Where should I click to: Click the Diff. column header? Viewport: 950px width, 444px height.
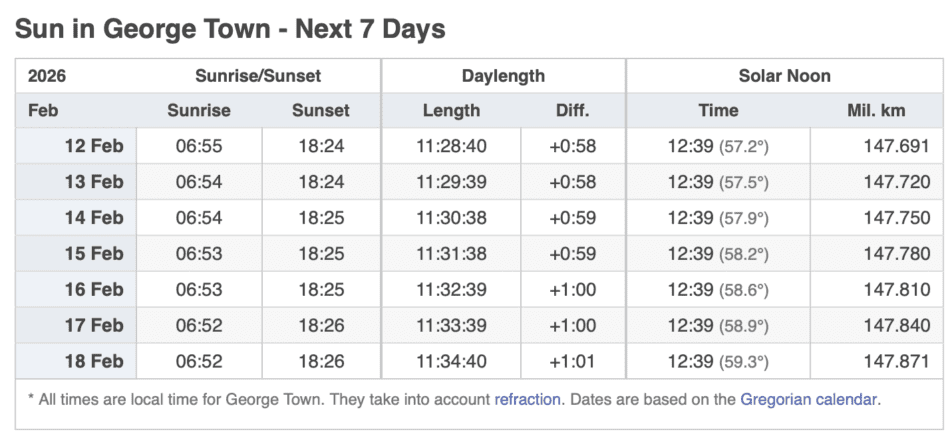pos(572,111)
